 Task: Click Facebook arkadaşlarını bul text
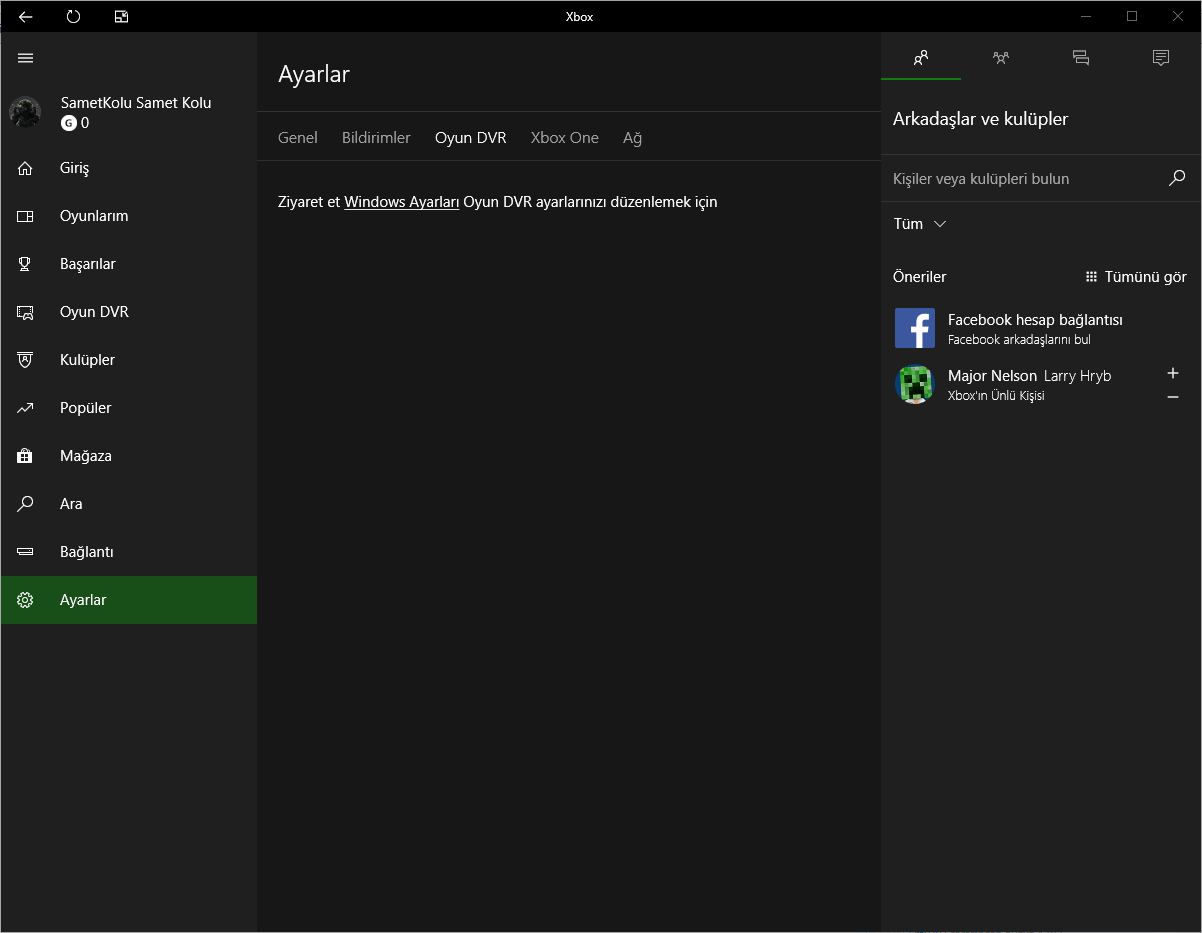point(1019,340)
